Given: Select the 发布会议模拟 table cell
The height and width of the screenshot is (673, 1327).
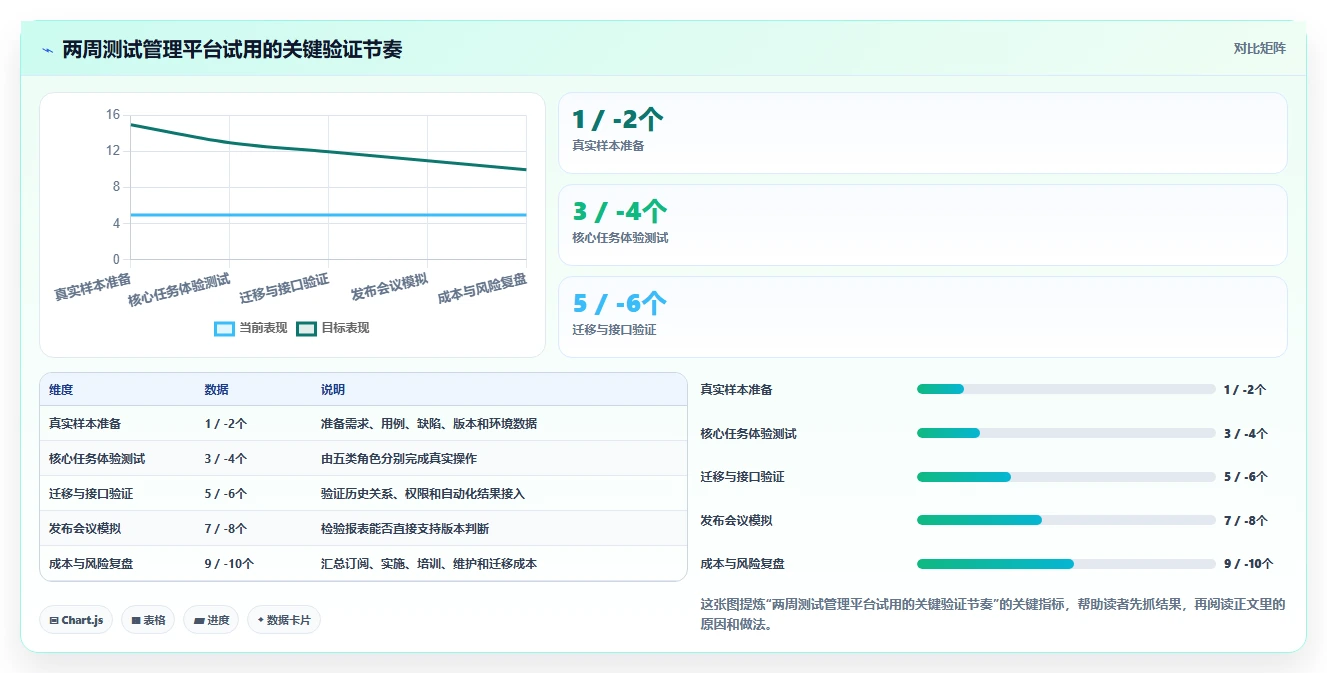Looking at the screenshot, I should (118, 528).
